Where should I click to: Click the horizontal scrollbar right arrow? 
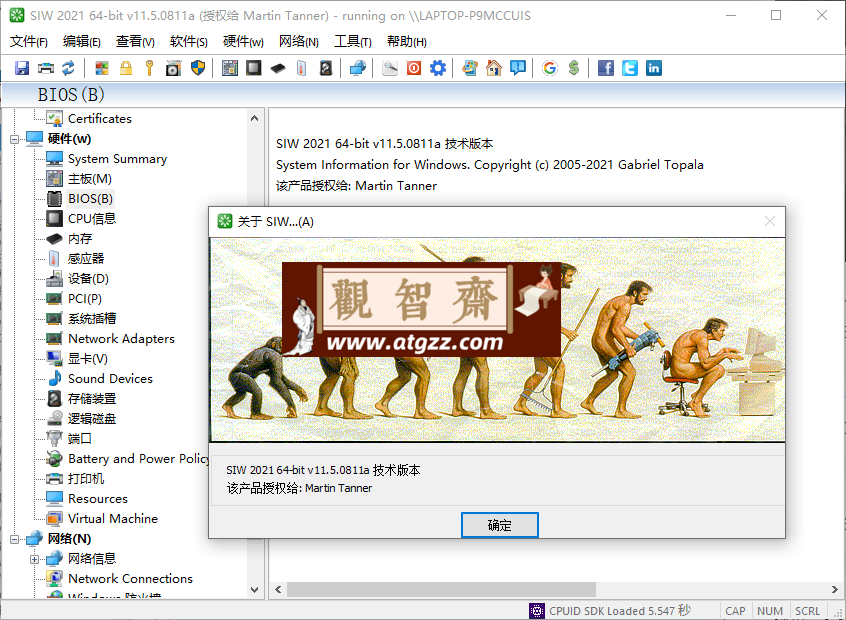coord(834,589)
